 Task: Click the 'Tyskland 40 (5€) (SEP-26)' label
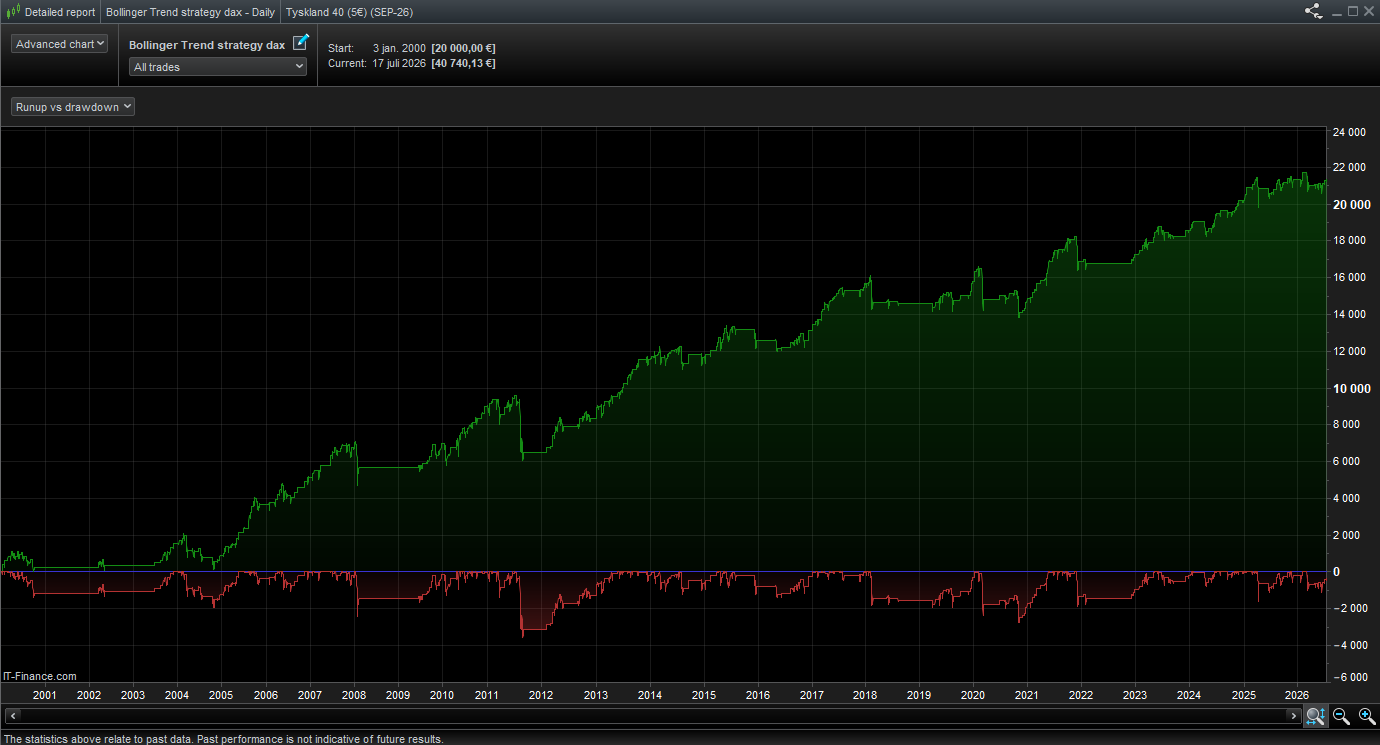(349, 12)
